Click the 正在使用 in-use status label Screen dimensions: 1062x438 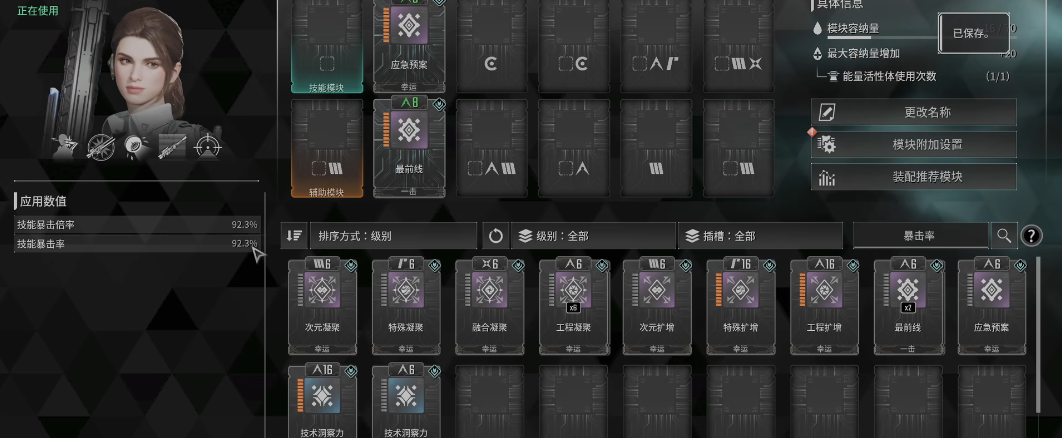pyautogui.click(x=38, y=10)
